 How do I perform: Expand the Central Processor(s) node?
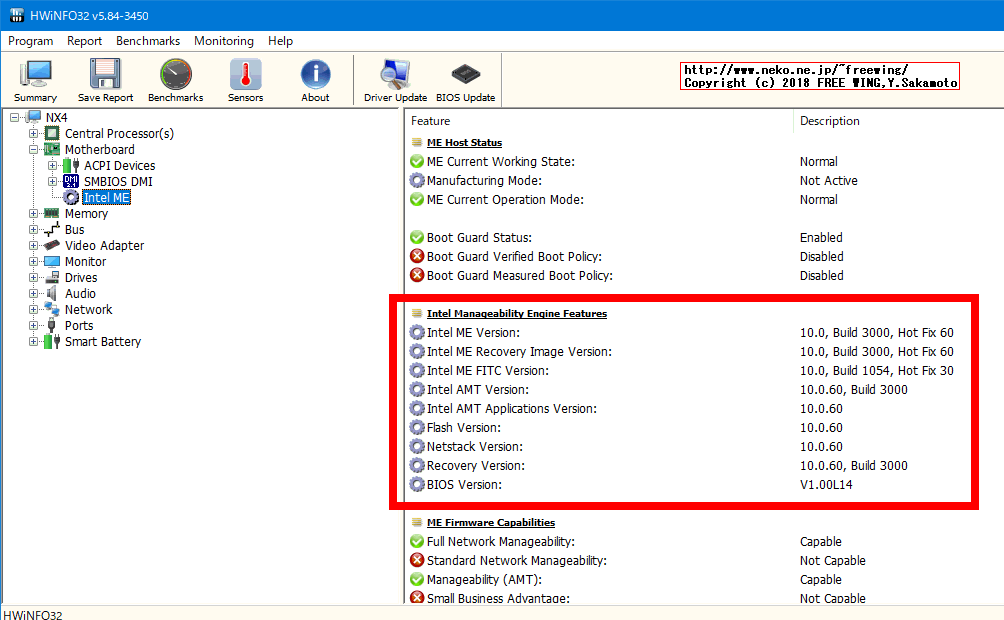click(34, 134)
